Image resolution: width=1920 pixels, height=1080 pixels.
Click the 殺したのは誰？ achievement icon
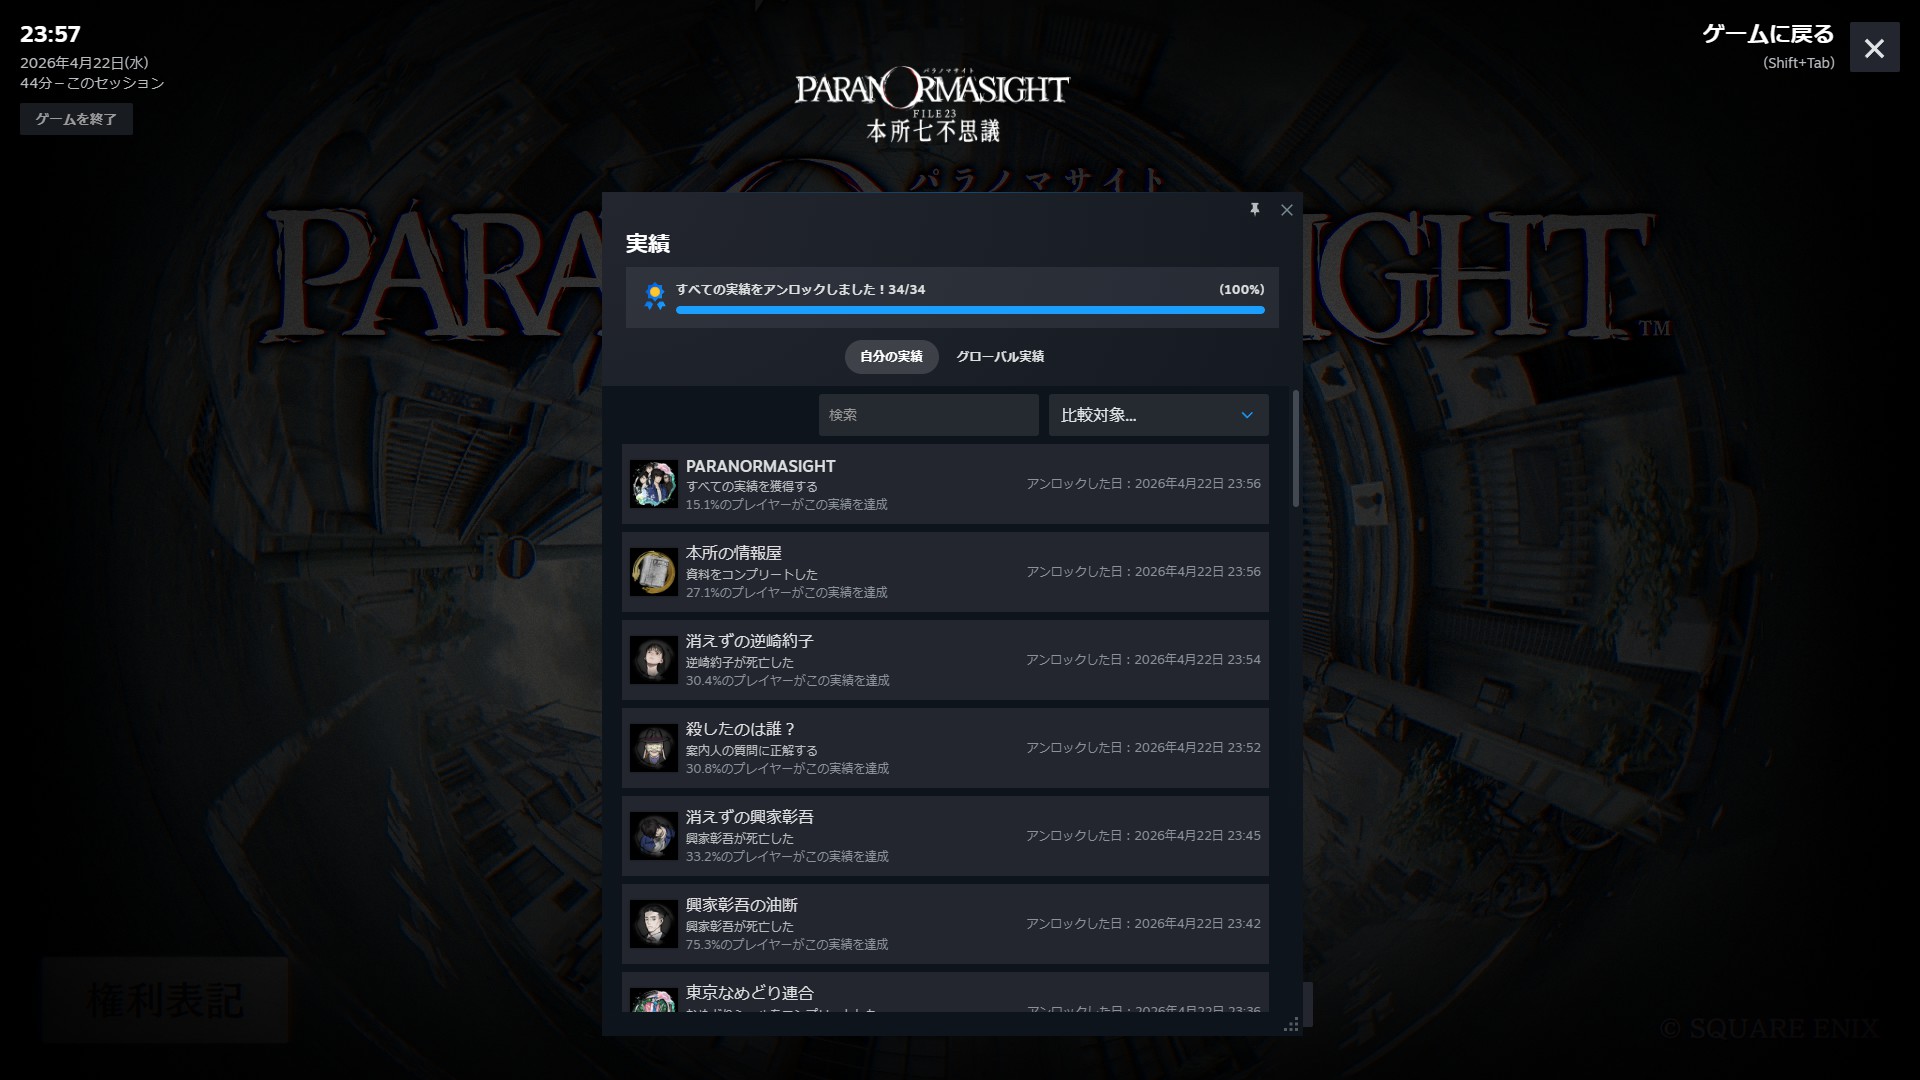(654, 748)
